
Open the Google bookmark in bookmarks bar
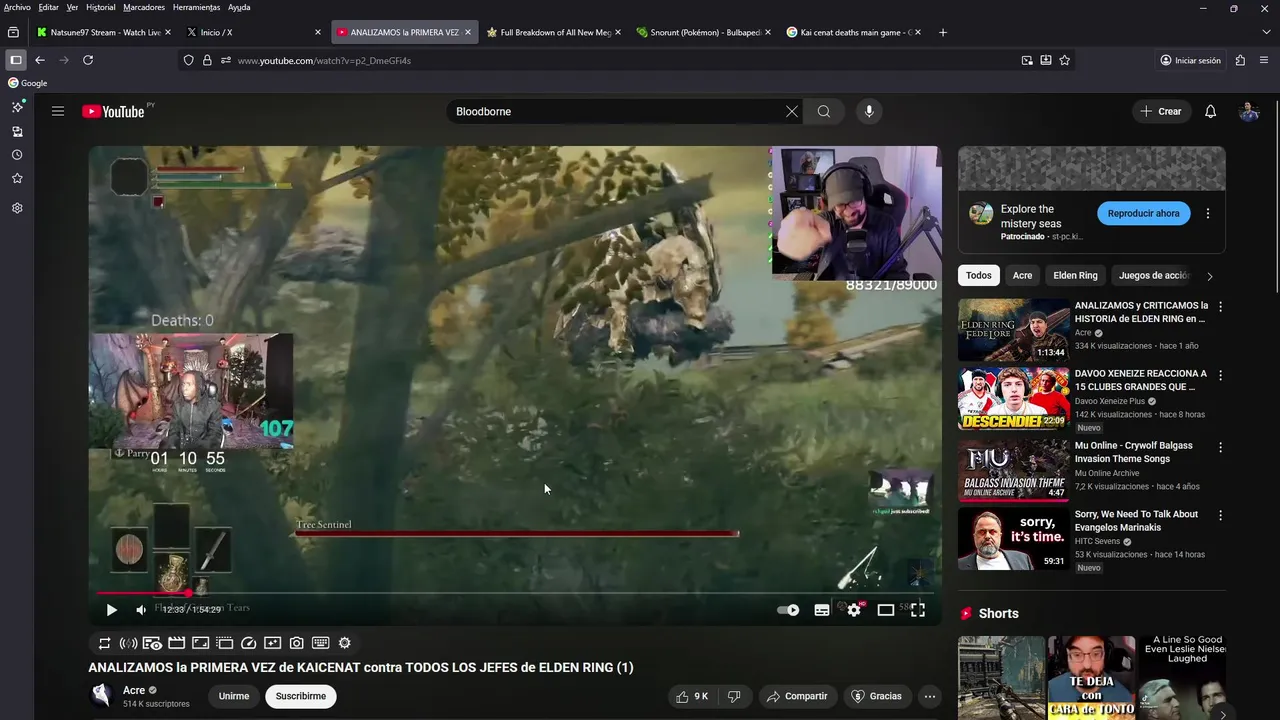(28, 83)
